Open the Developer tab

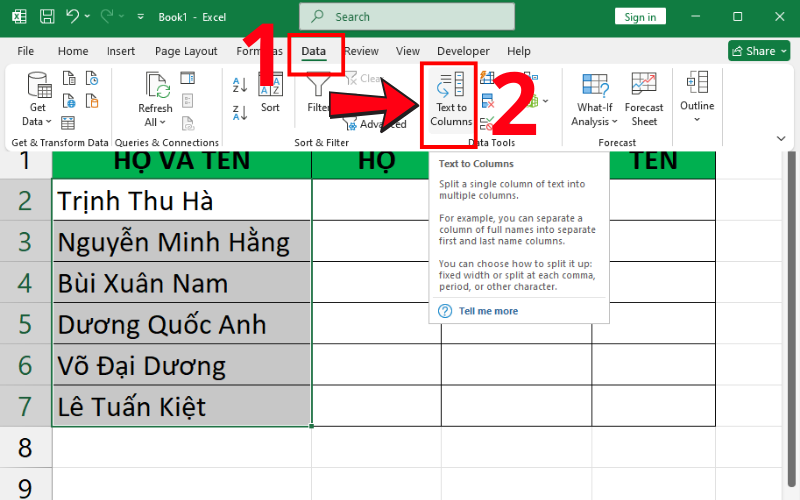(x=463, y=51)
